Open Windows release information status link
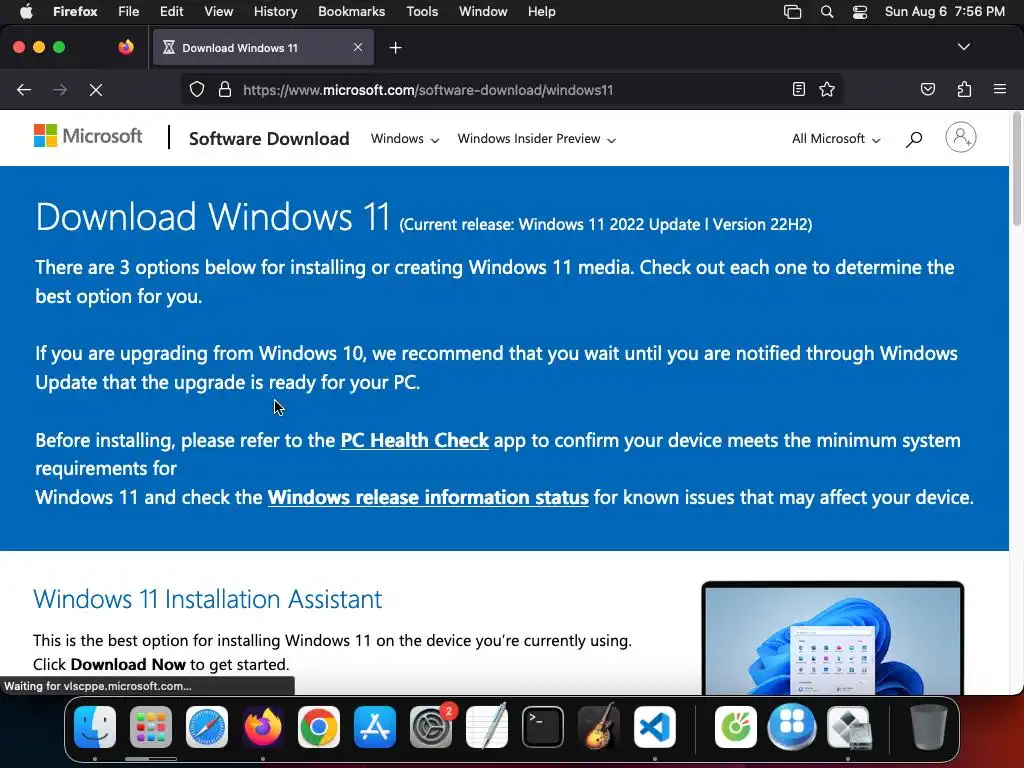Image resolution: width=1024 pixels, height=768 pixels. 428,497
